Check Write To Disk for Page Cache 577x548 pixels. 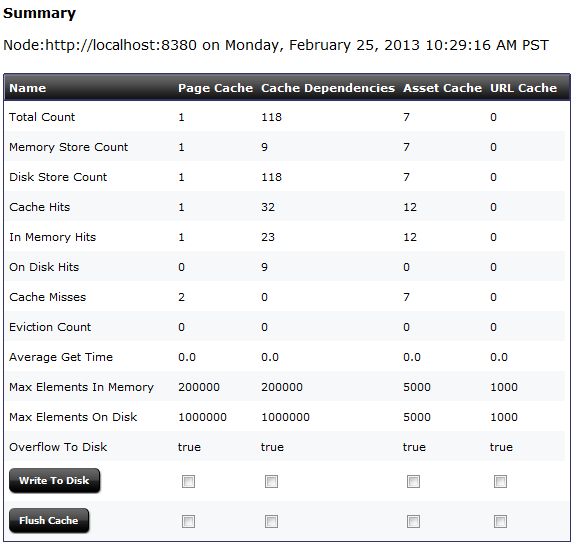coord(188,481)
